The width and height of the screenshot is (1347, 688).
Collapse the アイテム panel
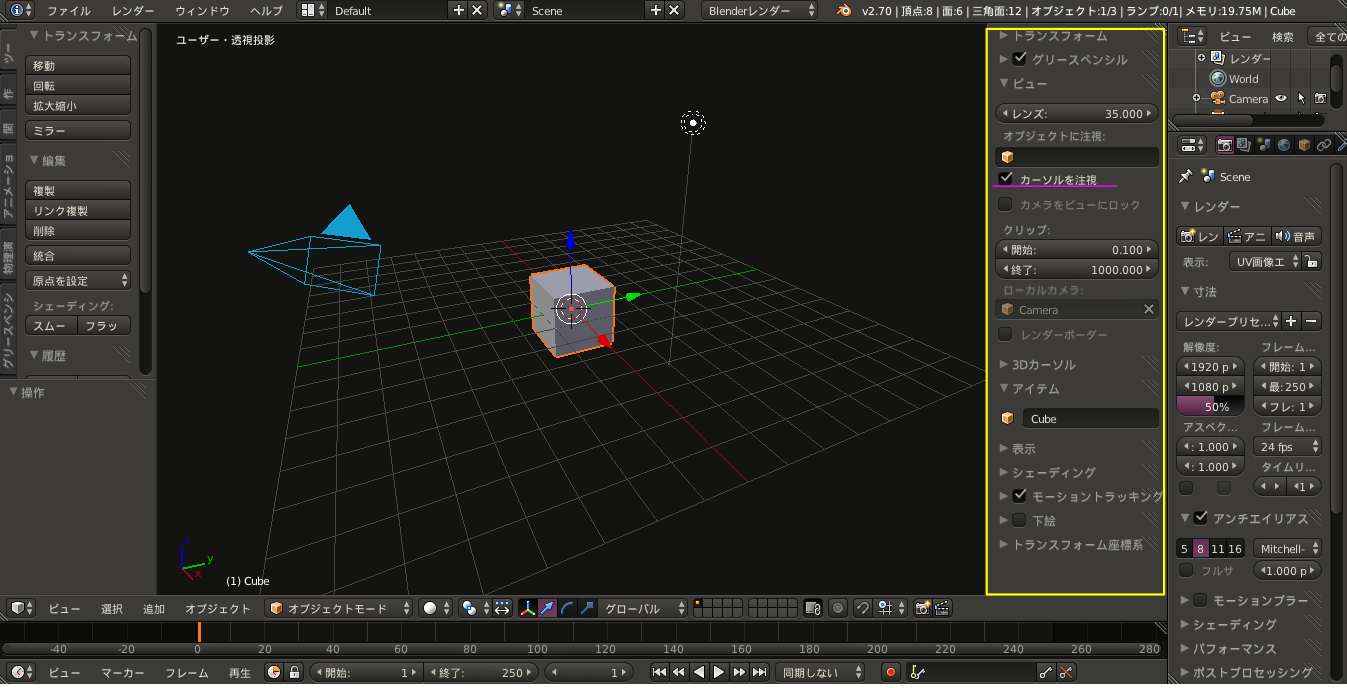[1029, 388]
